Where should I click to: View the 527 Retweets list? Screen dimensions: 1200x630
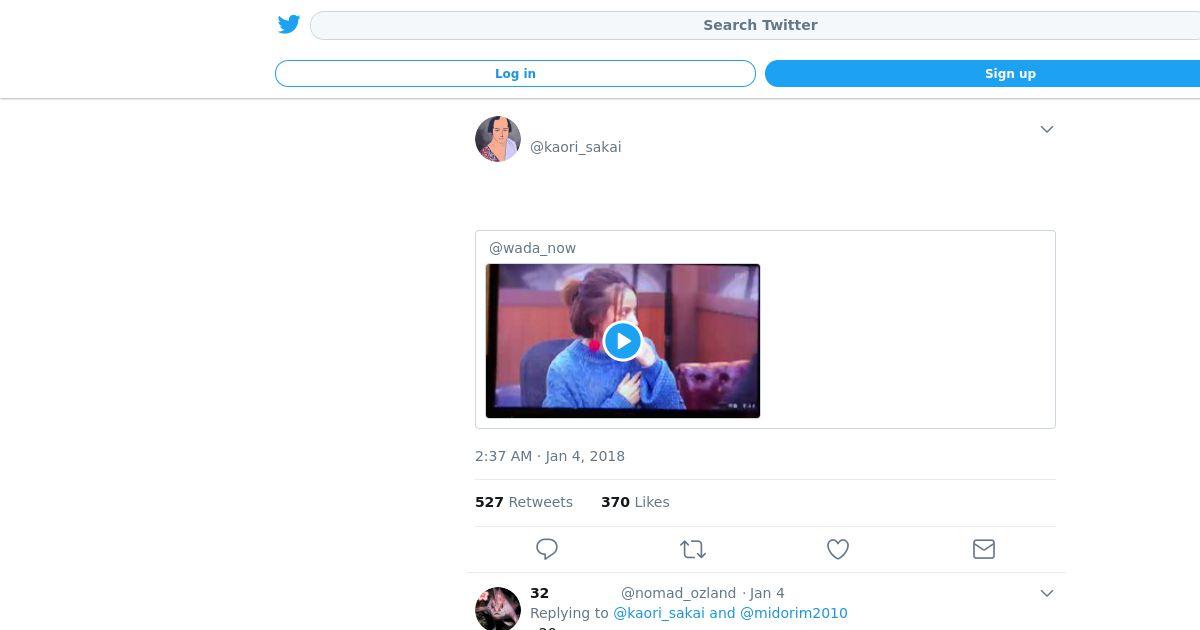[x=524, y=502]
